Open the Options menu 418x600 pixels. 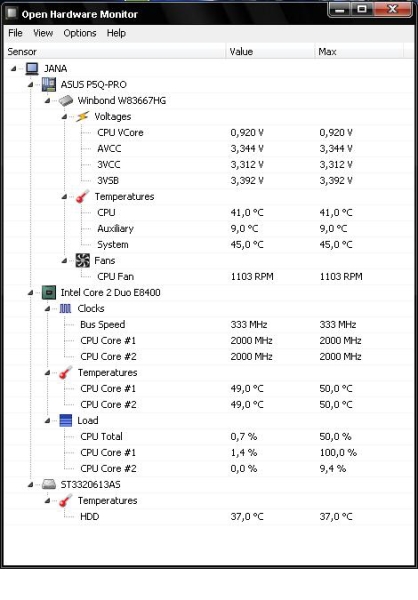[x=80, y=33]
